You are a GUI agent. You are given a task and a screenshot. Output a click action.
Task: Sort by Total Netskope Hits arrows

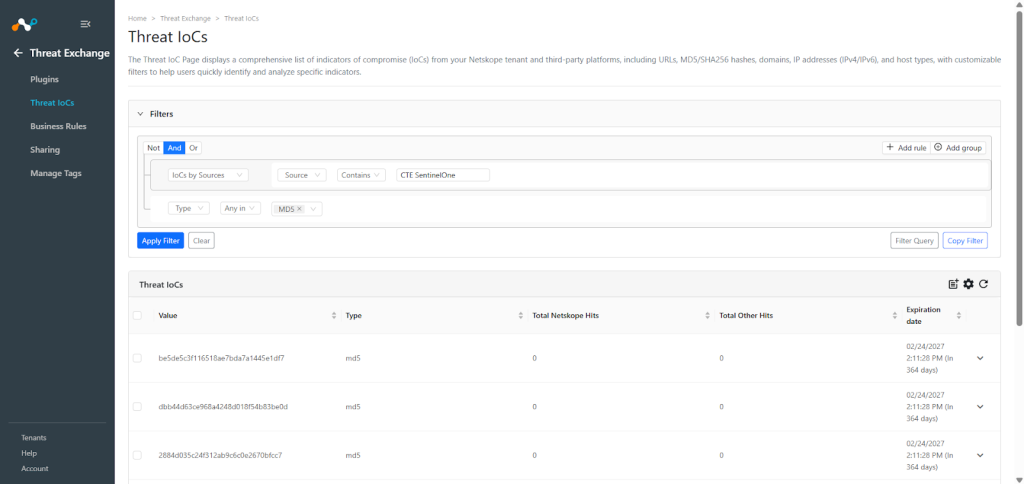[707, 315]
